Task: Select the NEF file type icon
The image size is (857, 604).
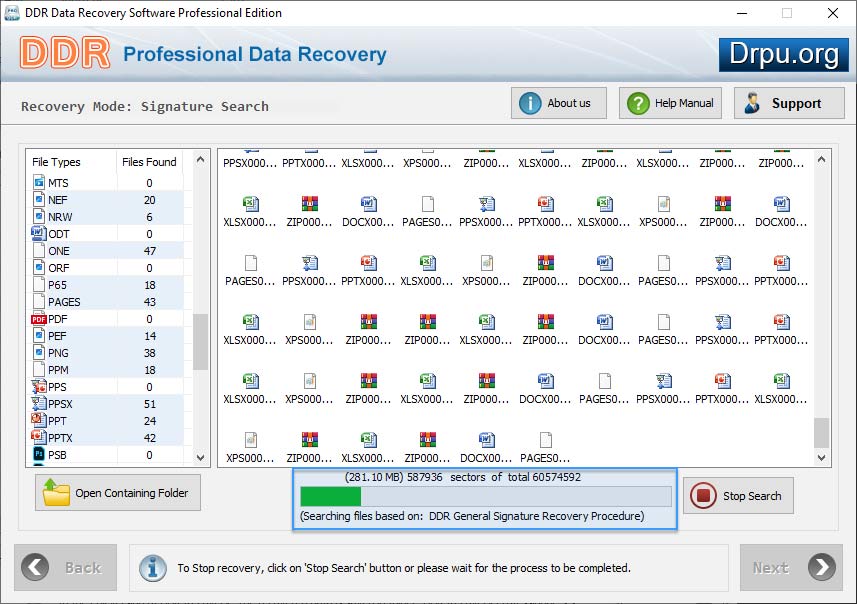Action: click(39, 199)
